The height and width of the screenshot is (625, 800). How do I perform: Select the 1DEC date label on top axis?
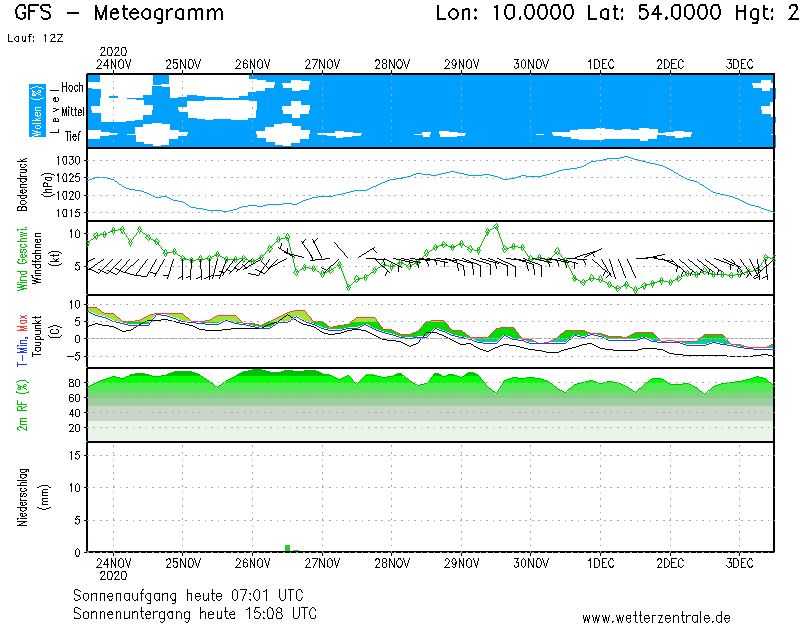pos(600,64)
